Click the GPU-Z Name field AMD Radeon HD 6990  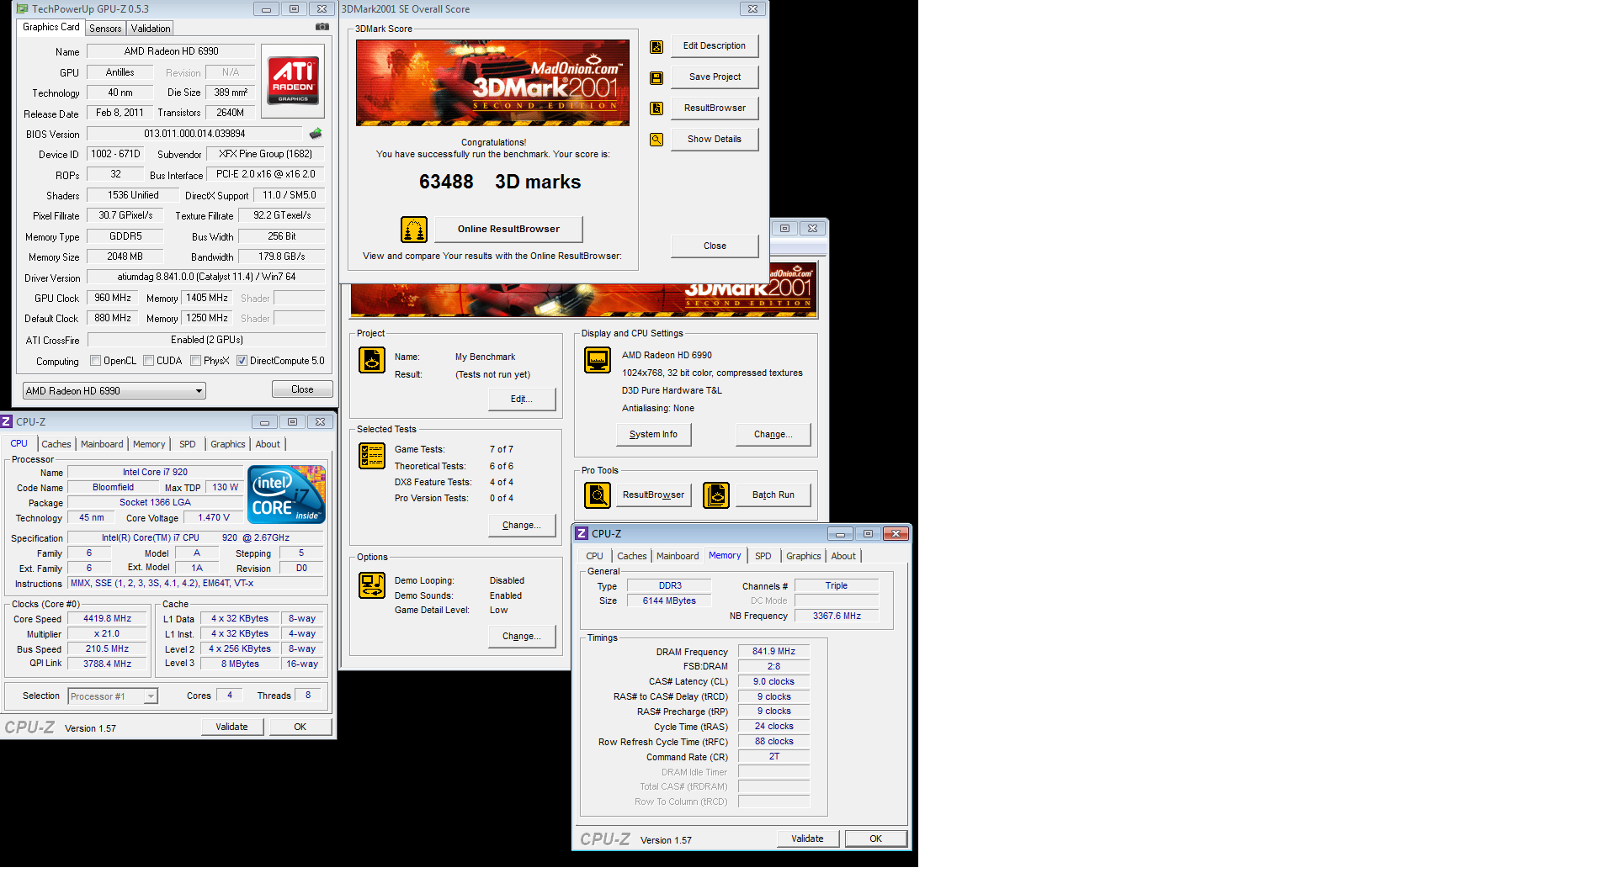pyautogui.click(x=171, y=51)
